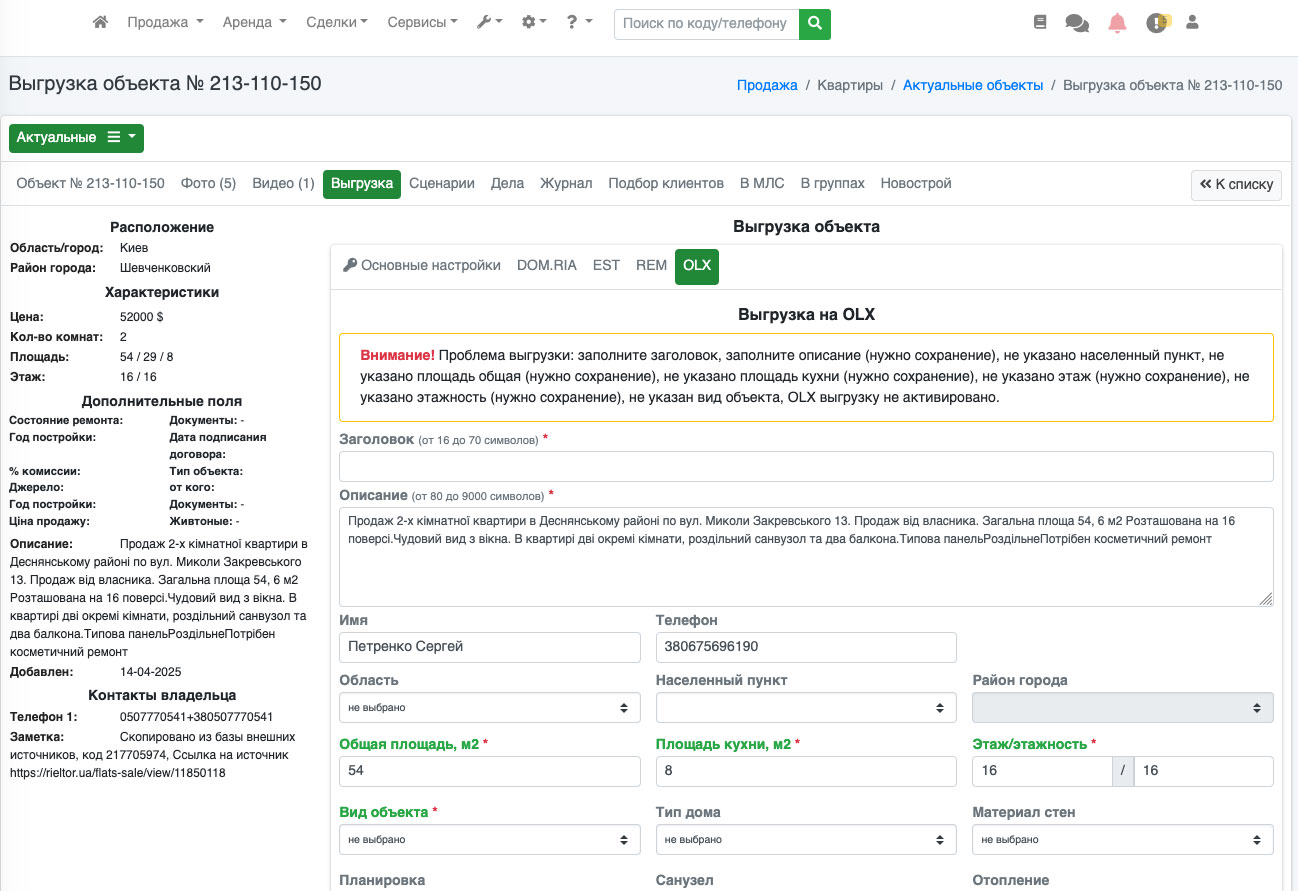
Task: Open the Область select dropdown
Action: [x=490, y=708]
